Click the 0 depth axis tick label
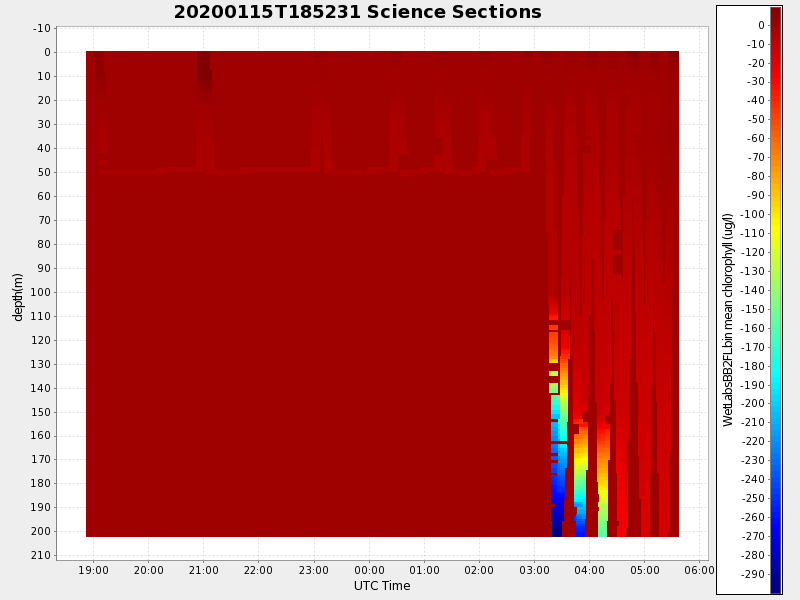Viewport: 800px width, 600px height. (48, 52)
